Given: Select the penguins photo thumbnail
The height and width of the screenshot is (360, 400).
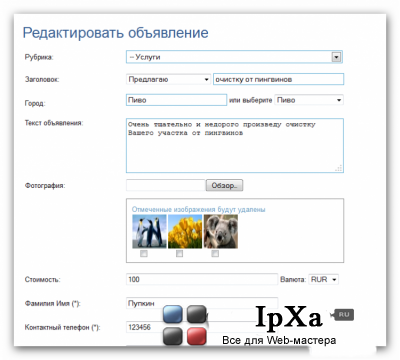Looking at the screenshot, I should 149,231.
